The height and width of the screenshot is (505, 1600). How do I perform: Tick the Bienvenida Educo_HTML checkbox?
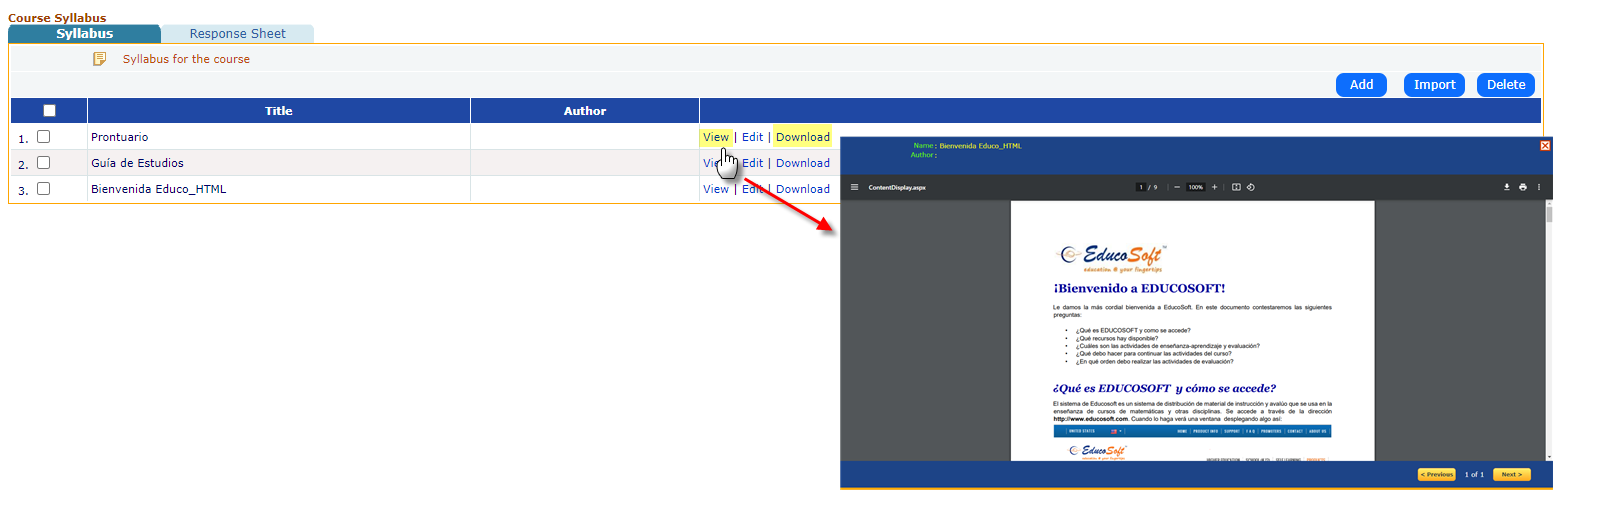(44, 189)
